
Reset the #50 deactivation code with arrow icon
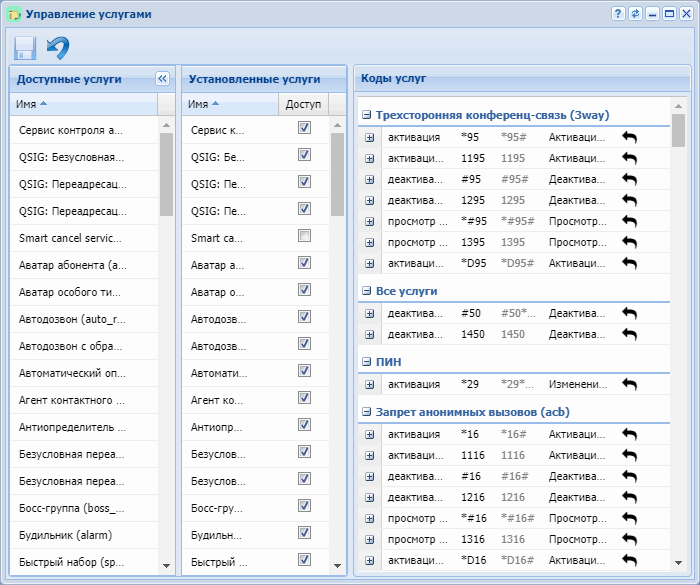tap(629, 313)
